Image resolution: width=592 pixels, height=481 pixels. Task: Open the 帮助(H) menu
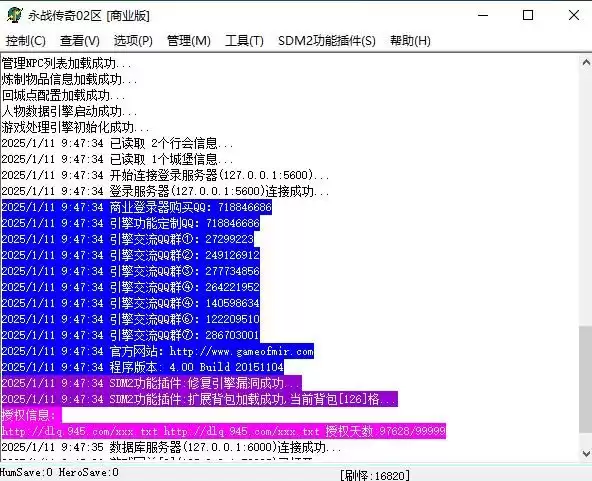coord(410,40)
